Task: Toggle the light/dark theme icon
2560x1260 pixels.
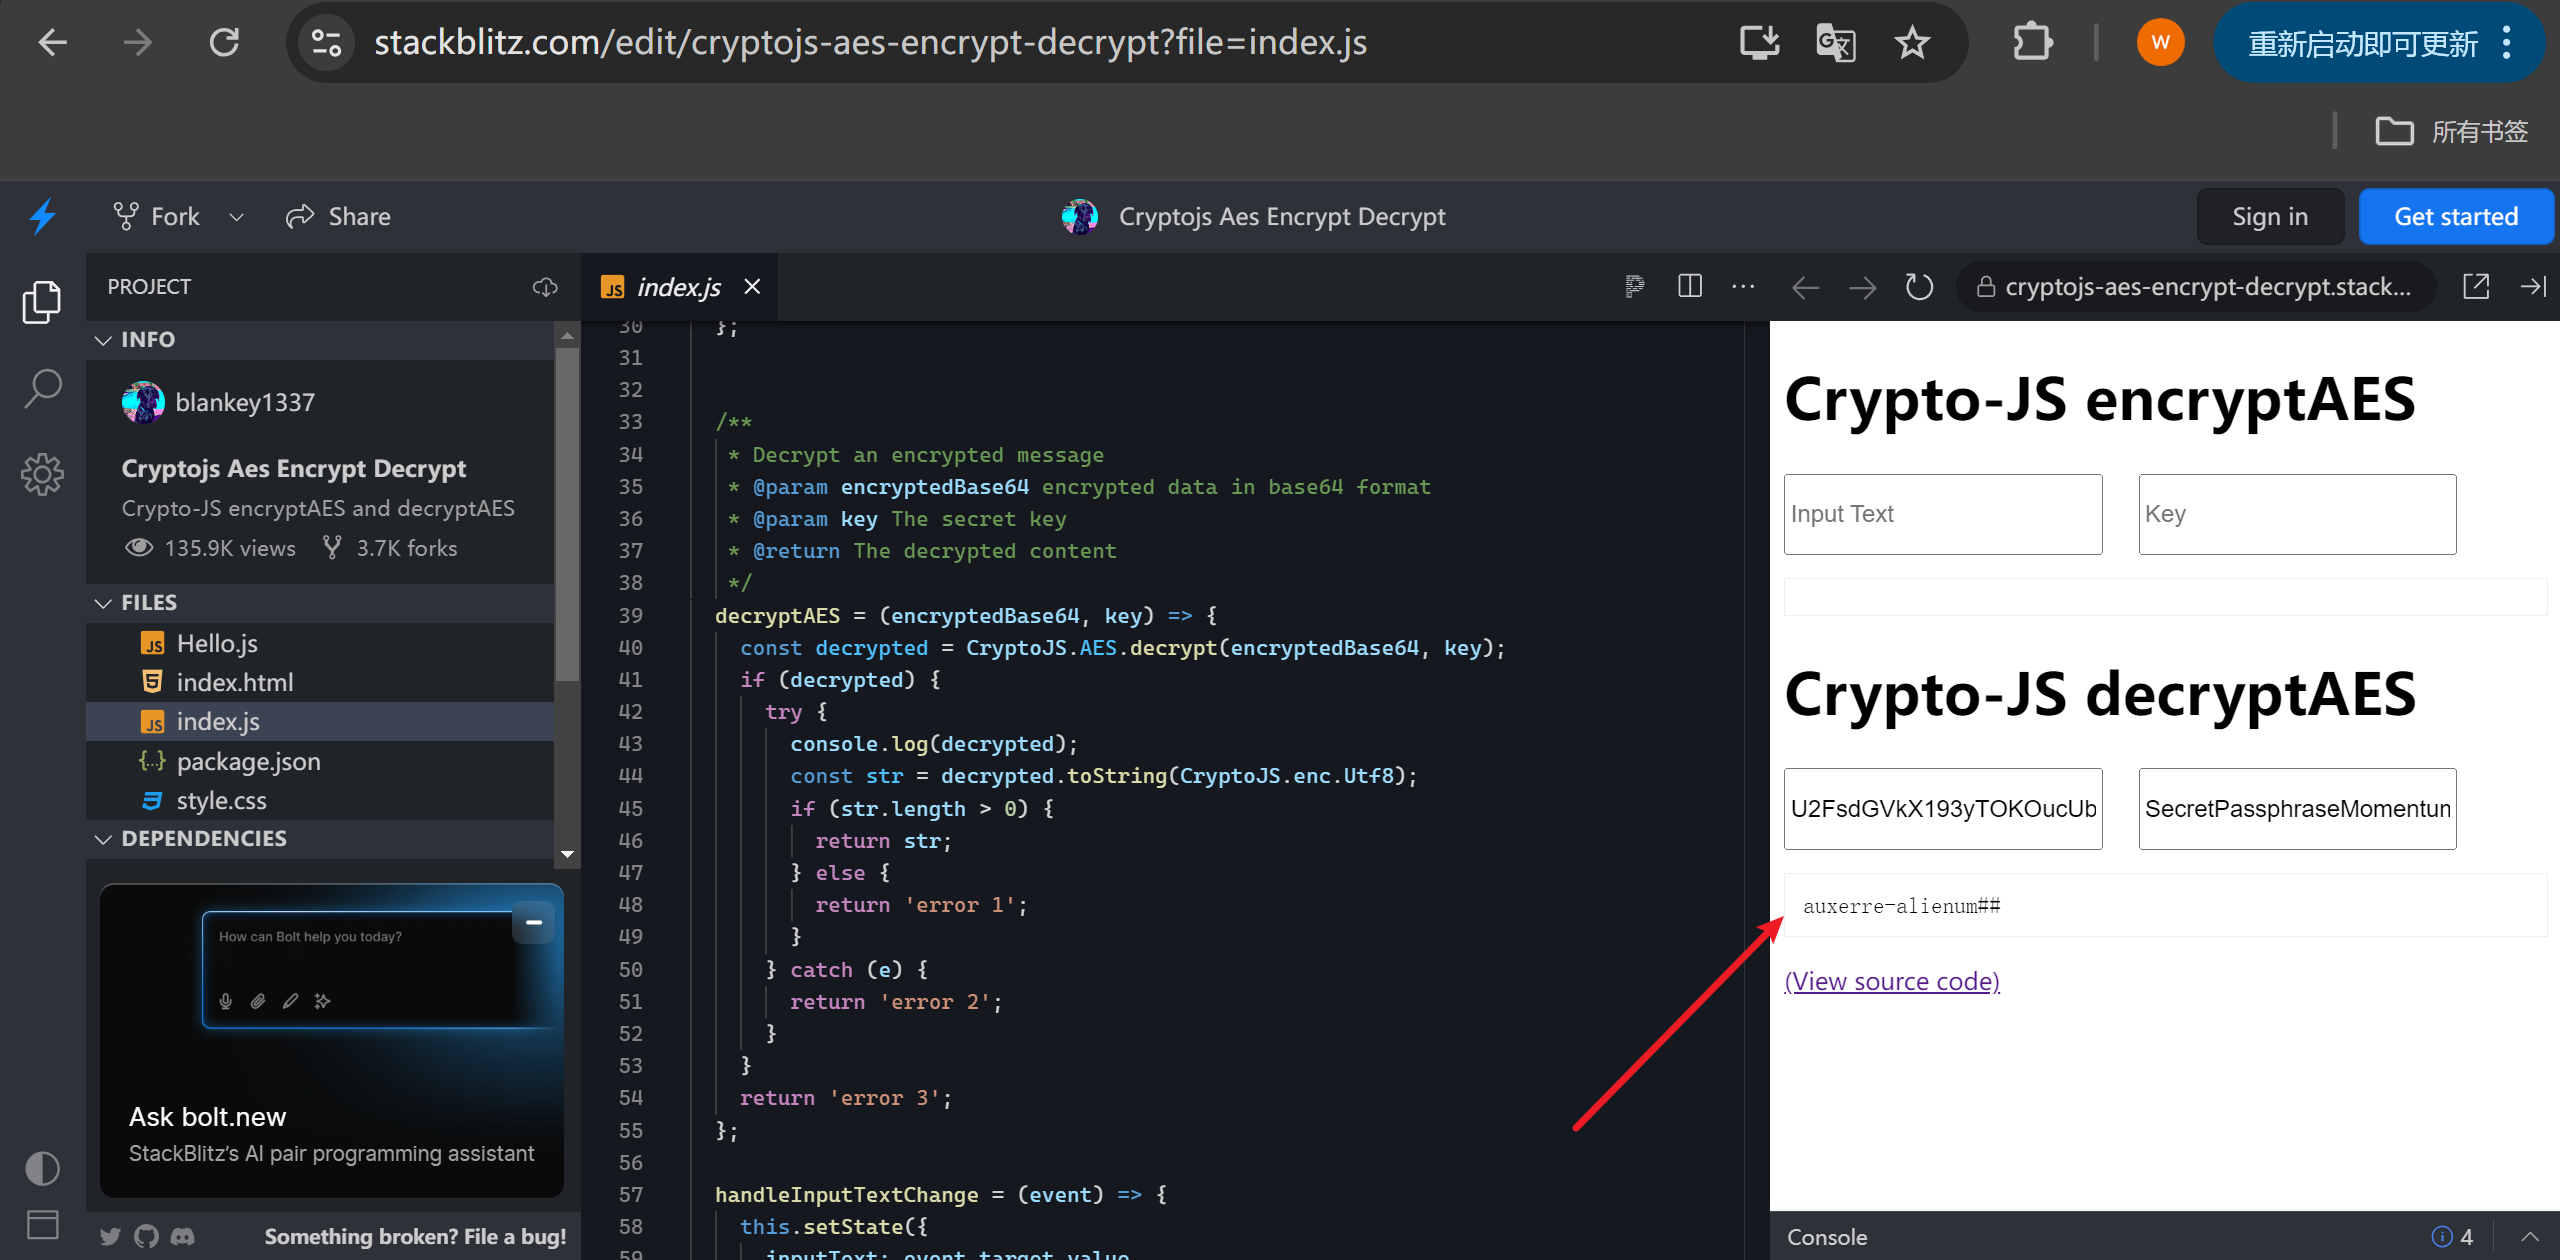Action: [42, 1168]
